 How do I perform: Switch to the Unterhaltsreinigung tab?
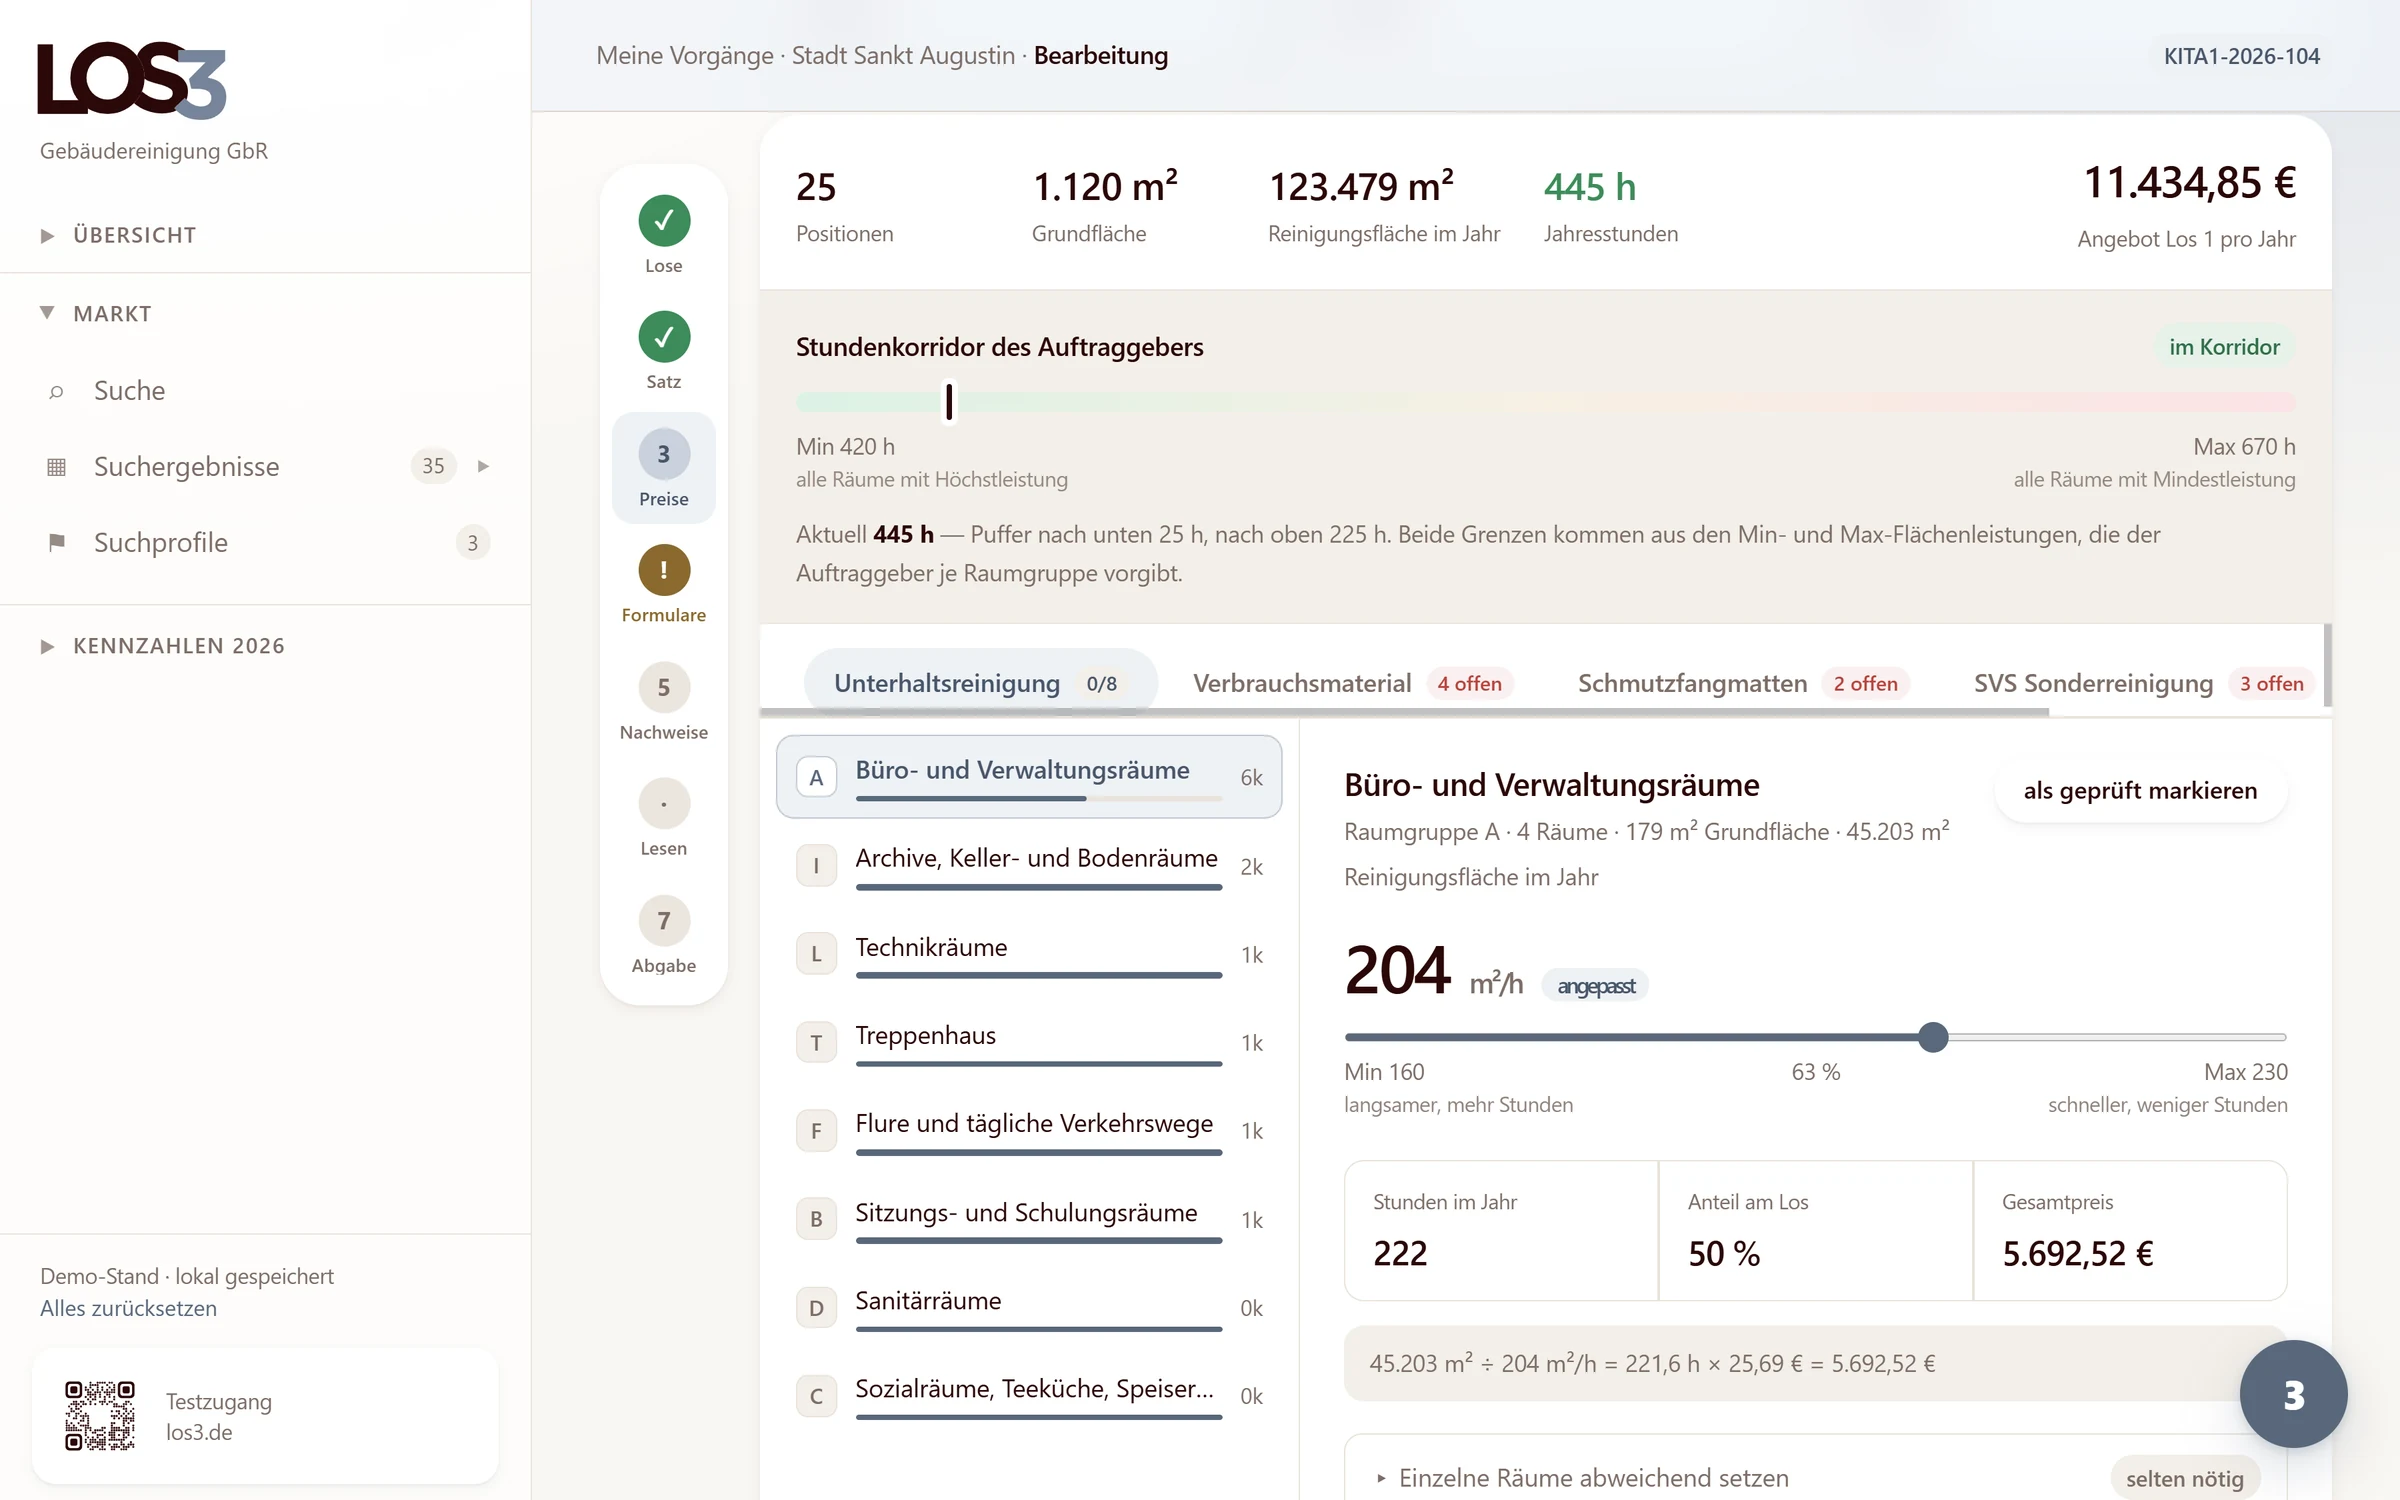click(980, 683)
